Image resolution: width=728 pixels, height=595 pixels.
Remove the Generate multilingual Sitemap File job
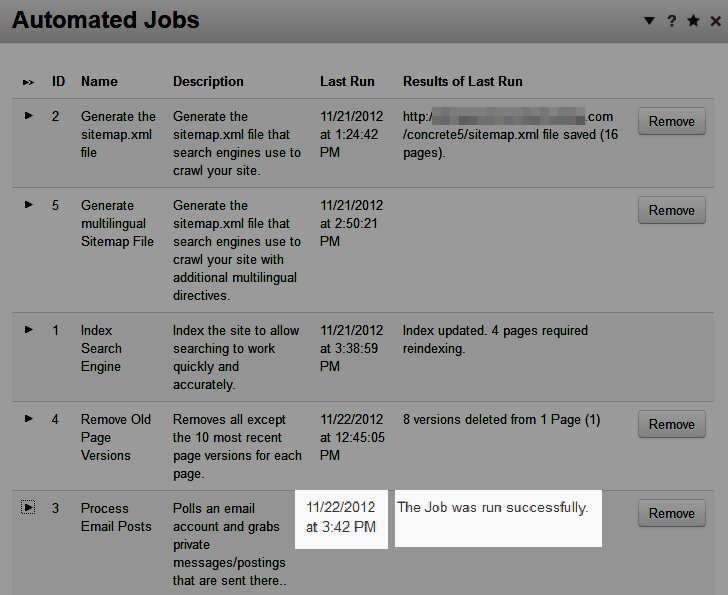point(671,210)
